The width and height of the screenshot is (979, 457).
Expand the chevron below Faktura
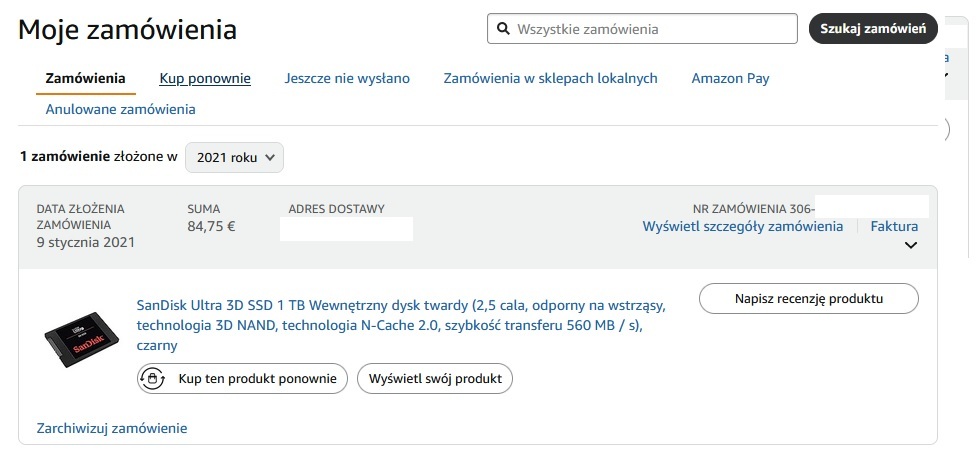point(910,246)
